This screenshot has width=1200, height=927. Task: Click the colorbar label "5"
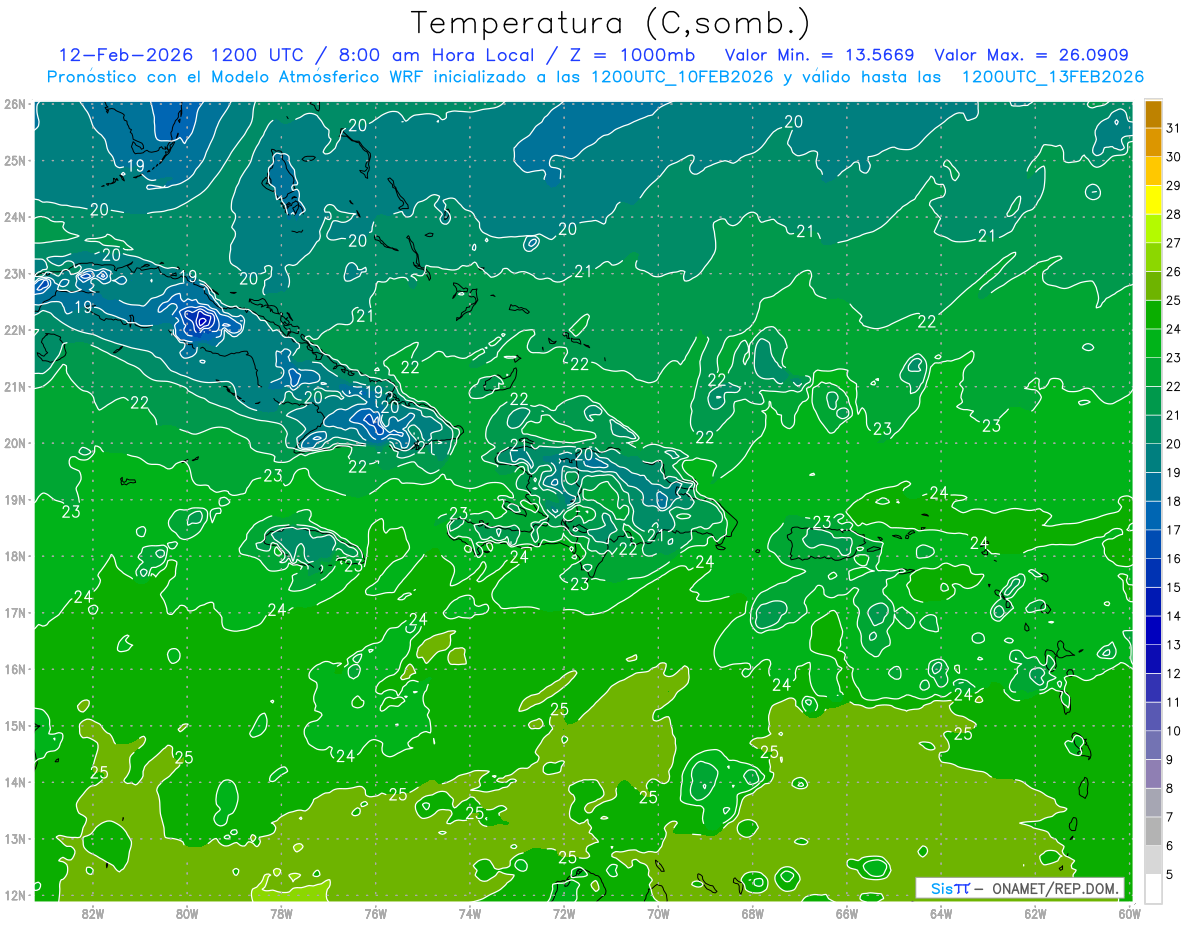pos(1170,875)
